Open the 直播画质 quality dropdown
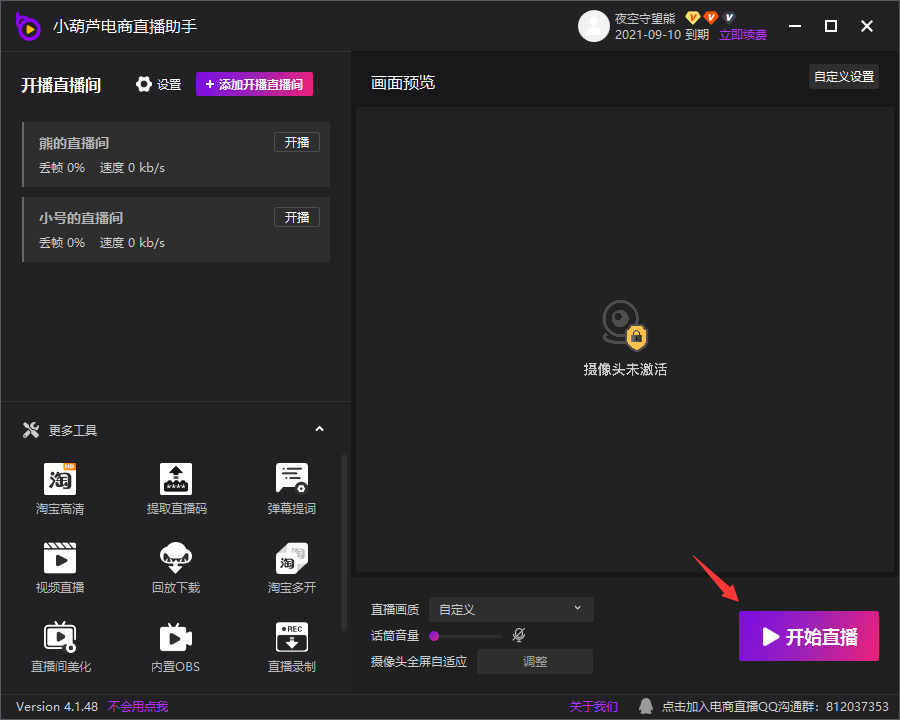Screen dimensions: 900x720 [511, 609]
